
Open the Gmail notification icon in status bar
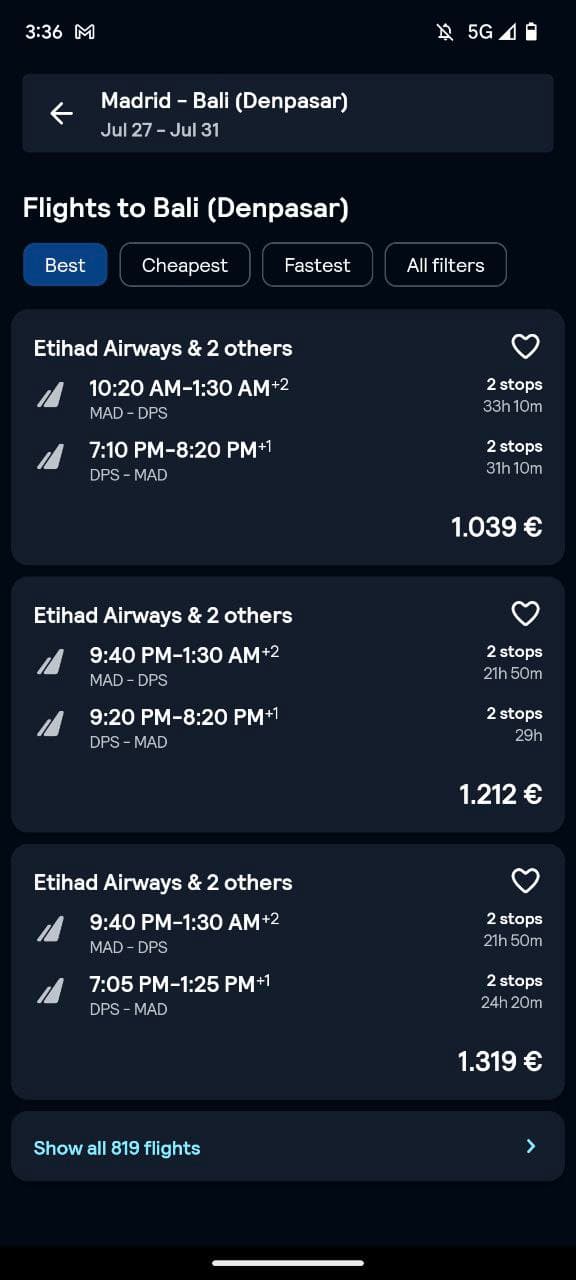click(x=85, y=32)
